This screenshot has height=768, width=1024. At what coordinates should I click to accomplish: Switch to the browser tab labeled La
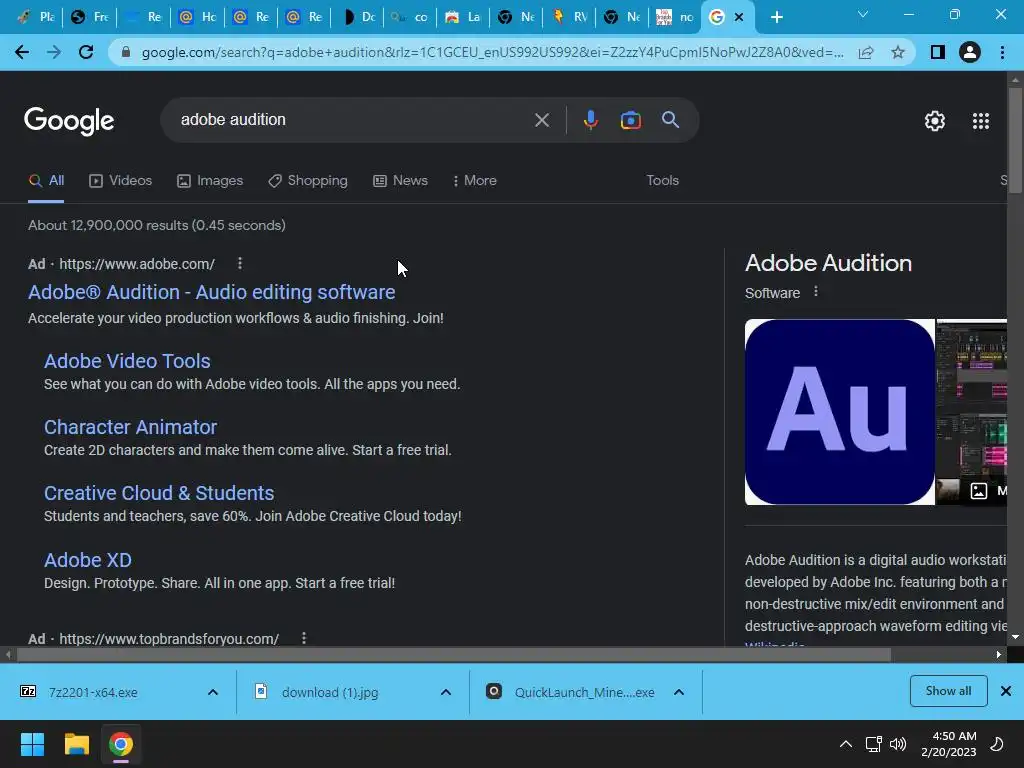462,17
